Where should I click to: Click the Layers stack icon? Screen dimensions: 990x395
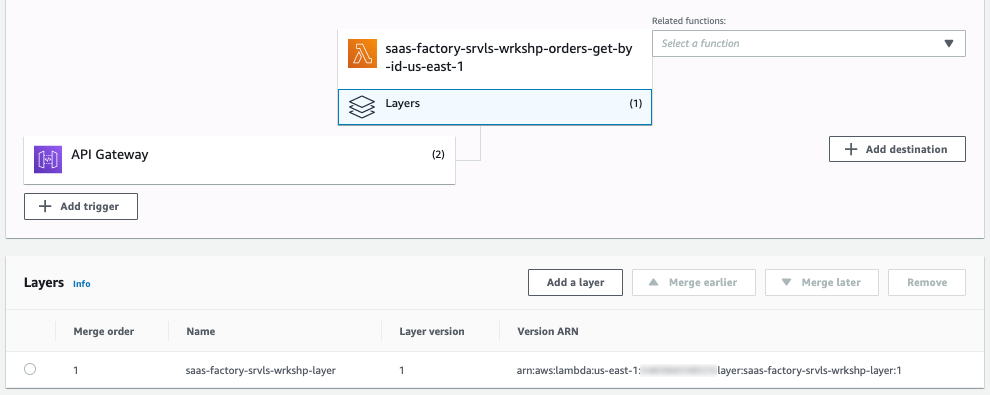(x=362, y=107)
